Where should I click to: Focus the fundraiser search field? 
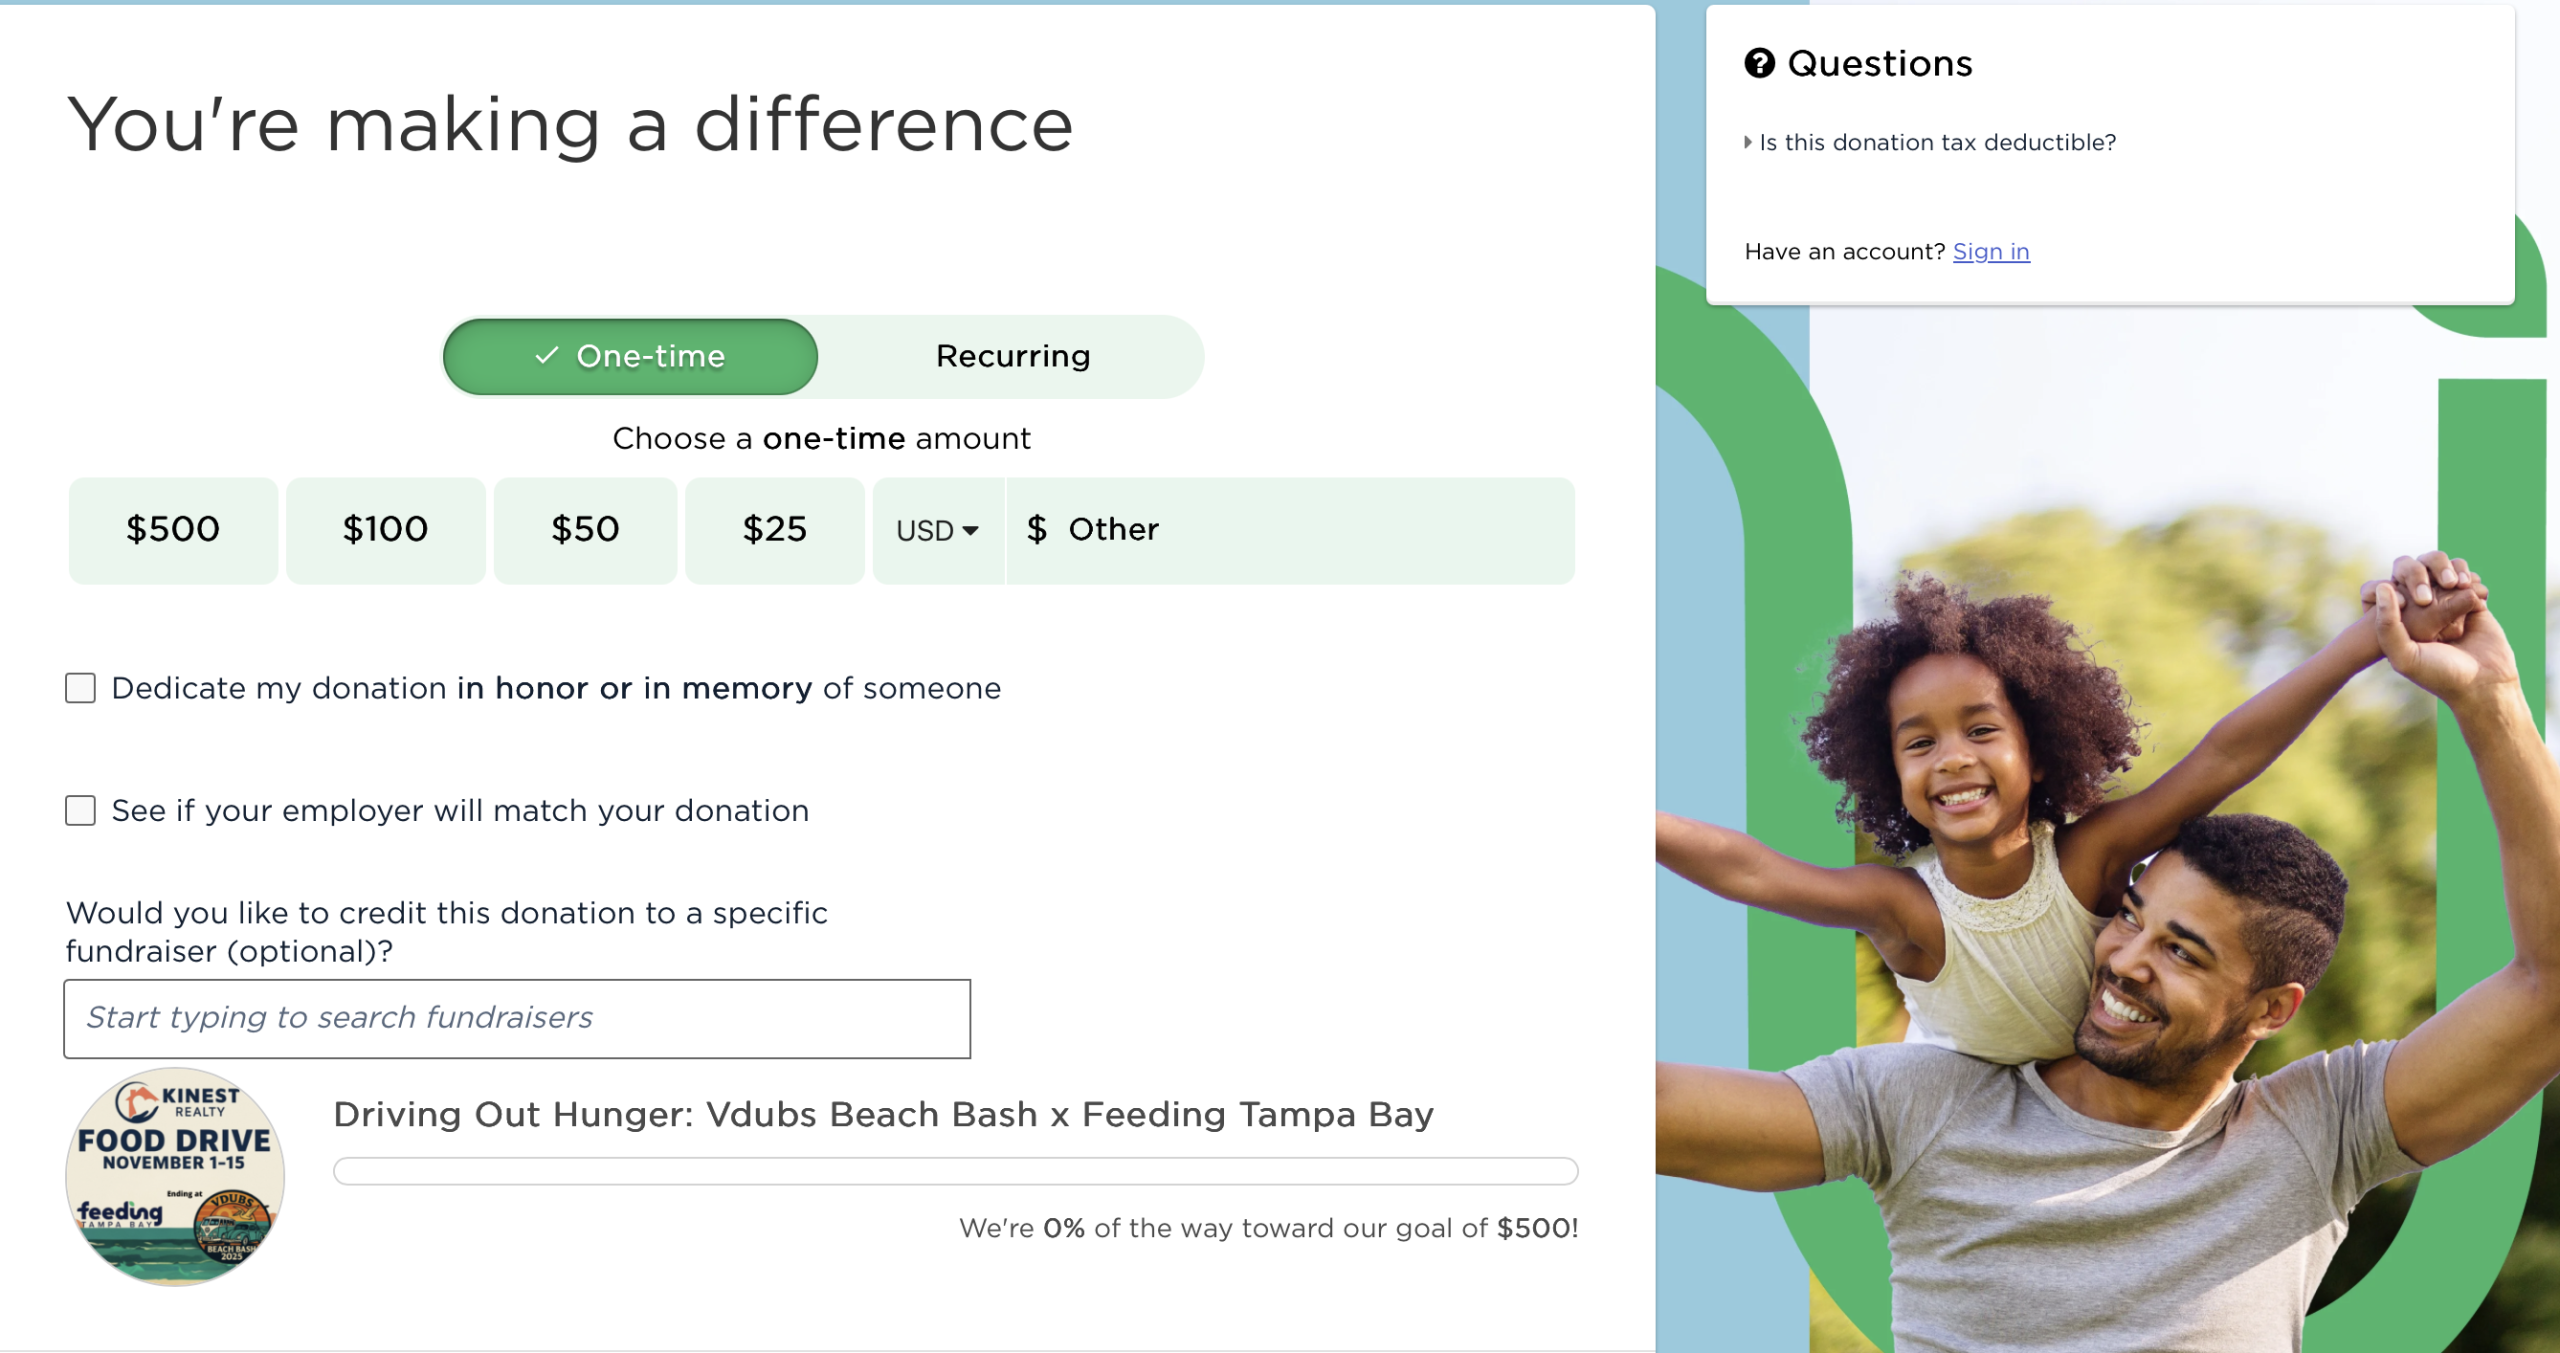[517, 1018]
